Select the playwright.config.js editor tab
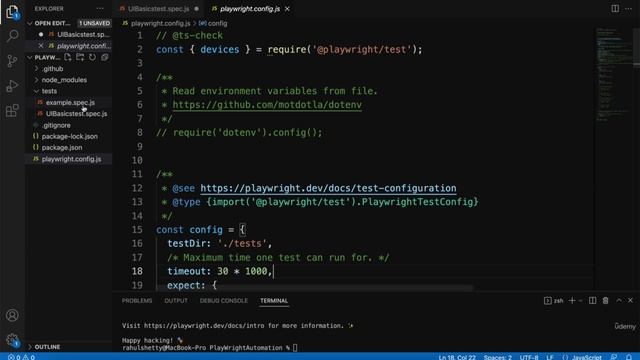This screenshot has width=640, height=360. tap(250, 9)
